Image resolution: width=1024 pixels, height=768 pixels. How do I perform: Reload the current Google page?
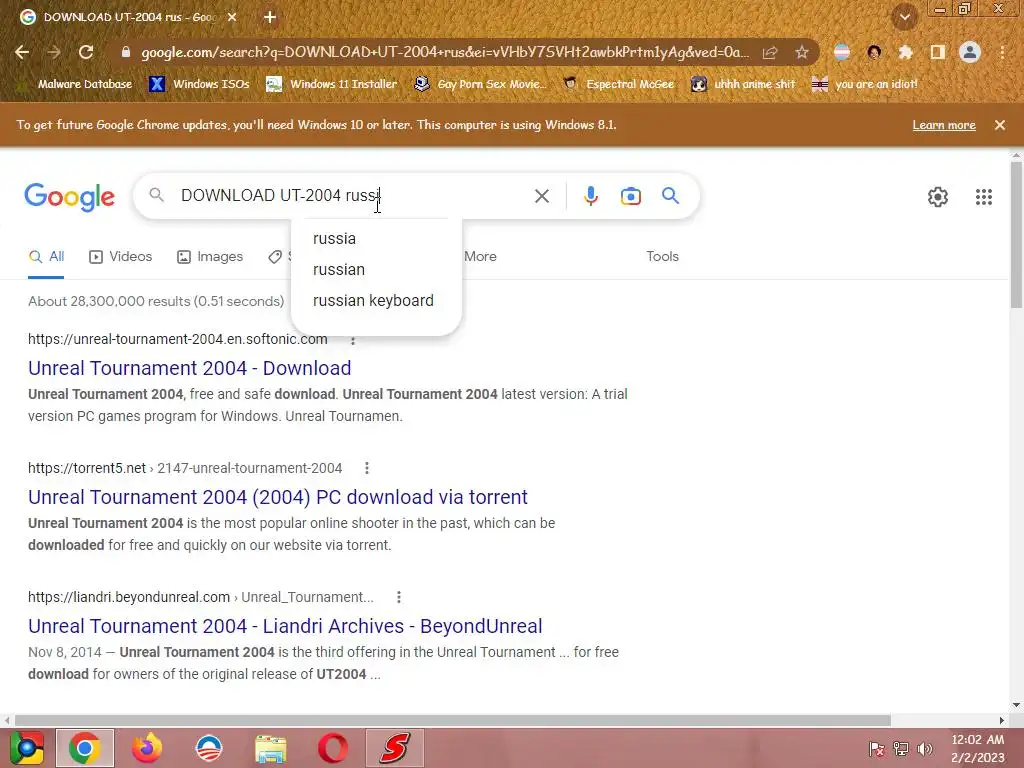(86, 52)
